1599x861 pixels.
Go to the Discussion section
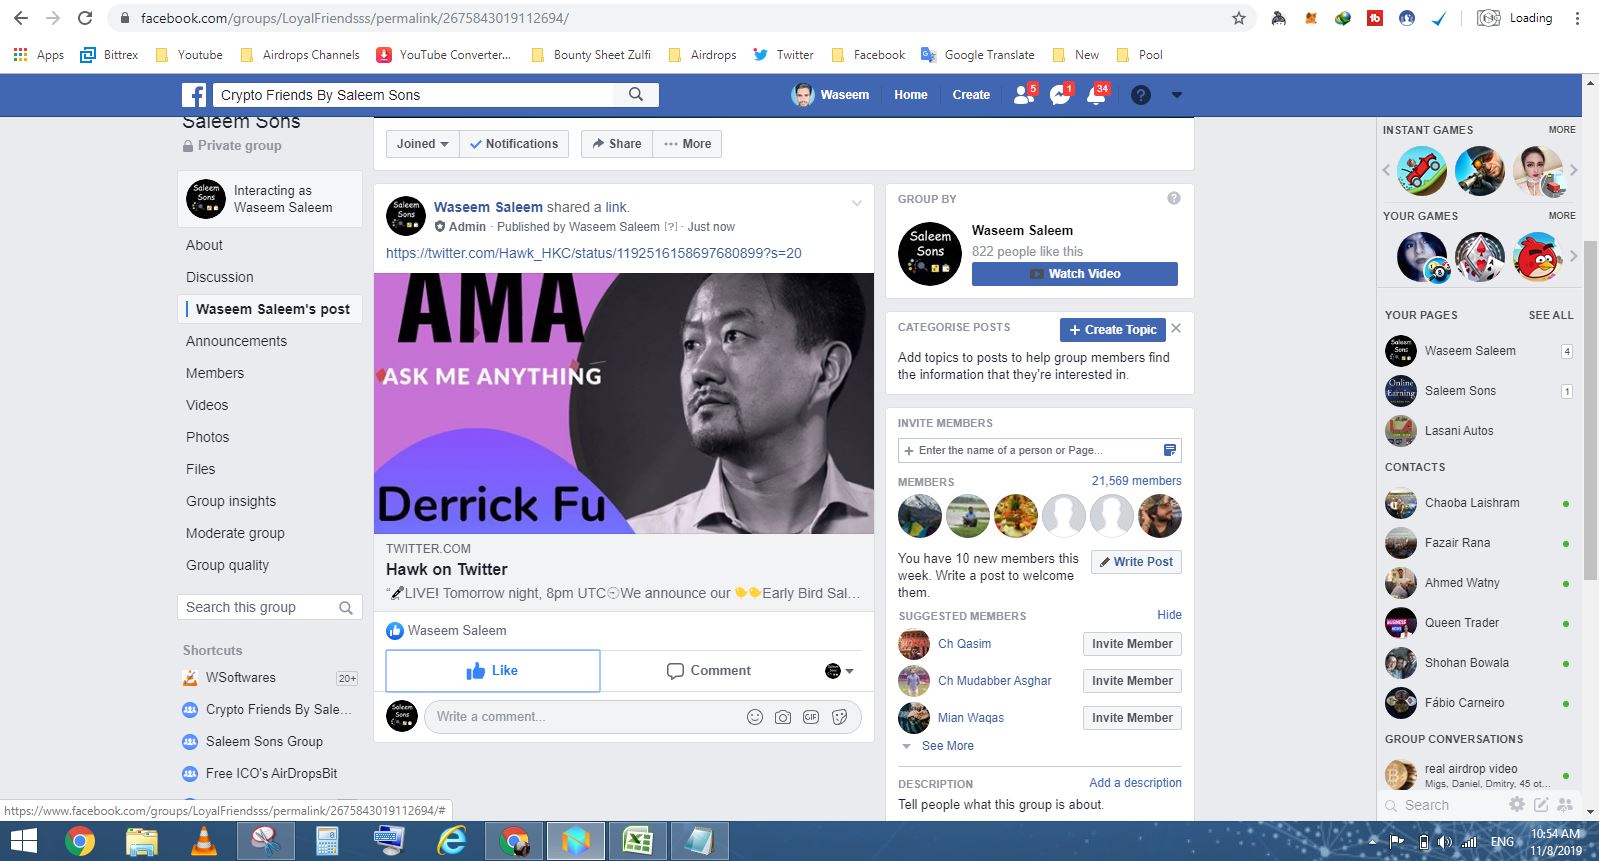[x=220, y=277]
